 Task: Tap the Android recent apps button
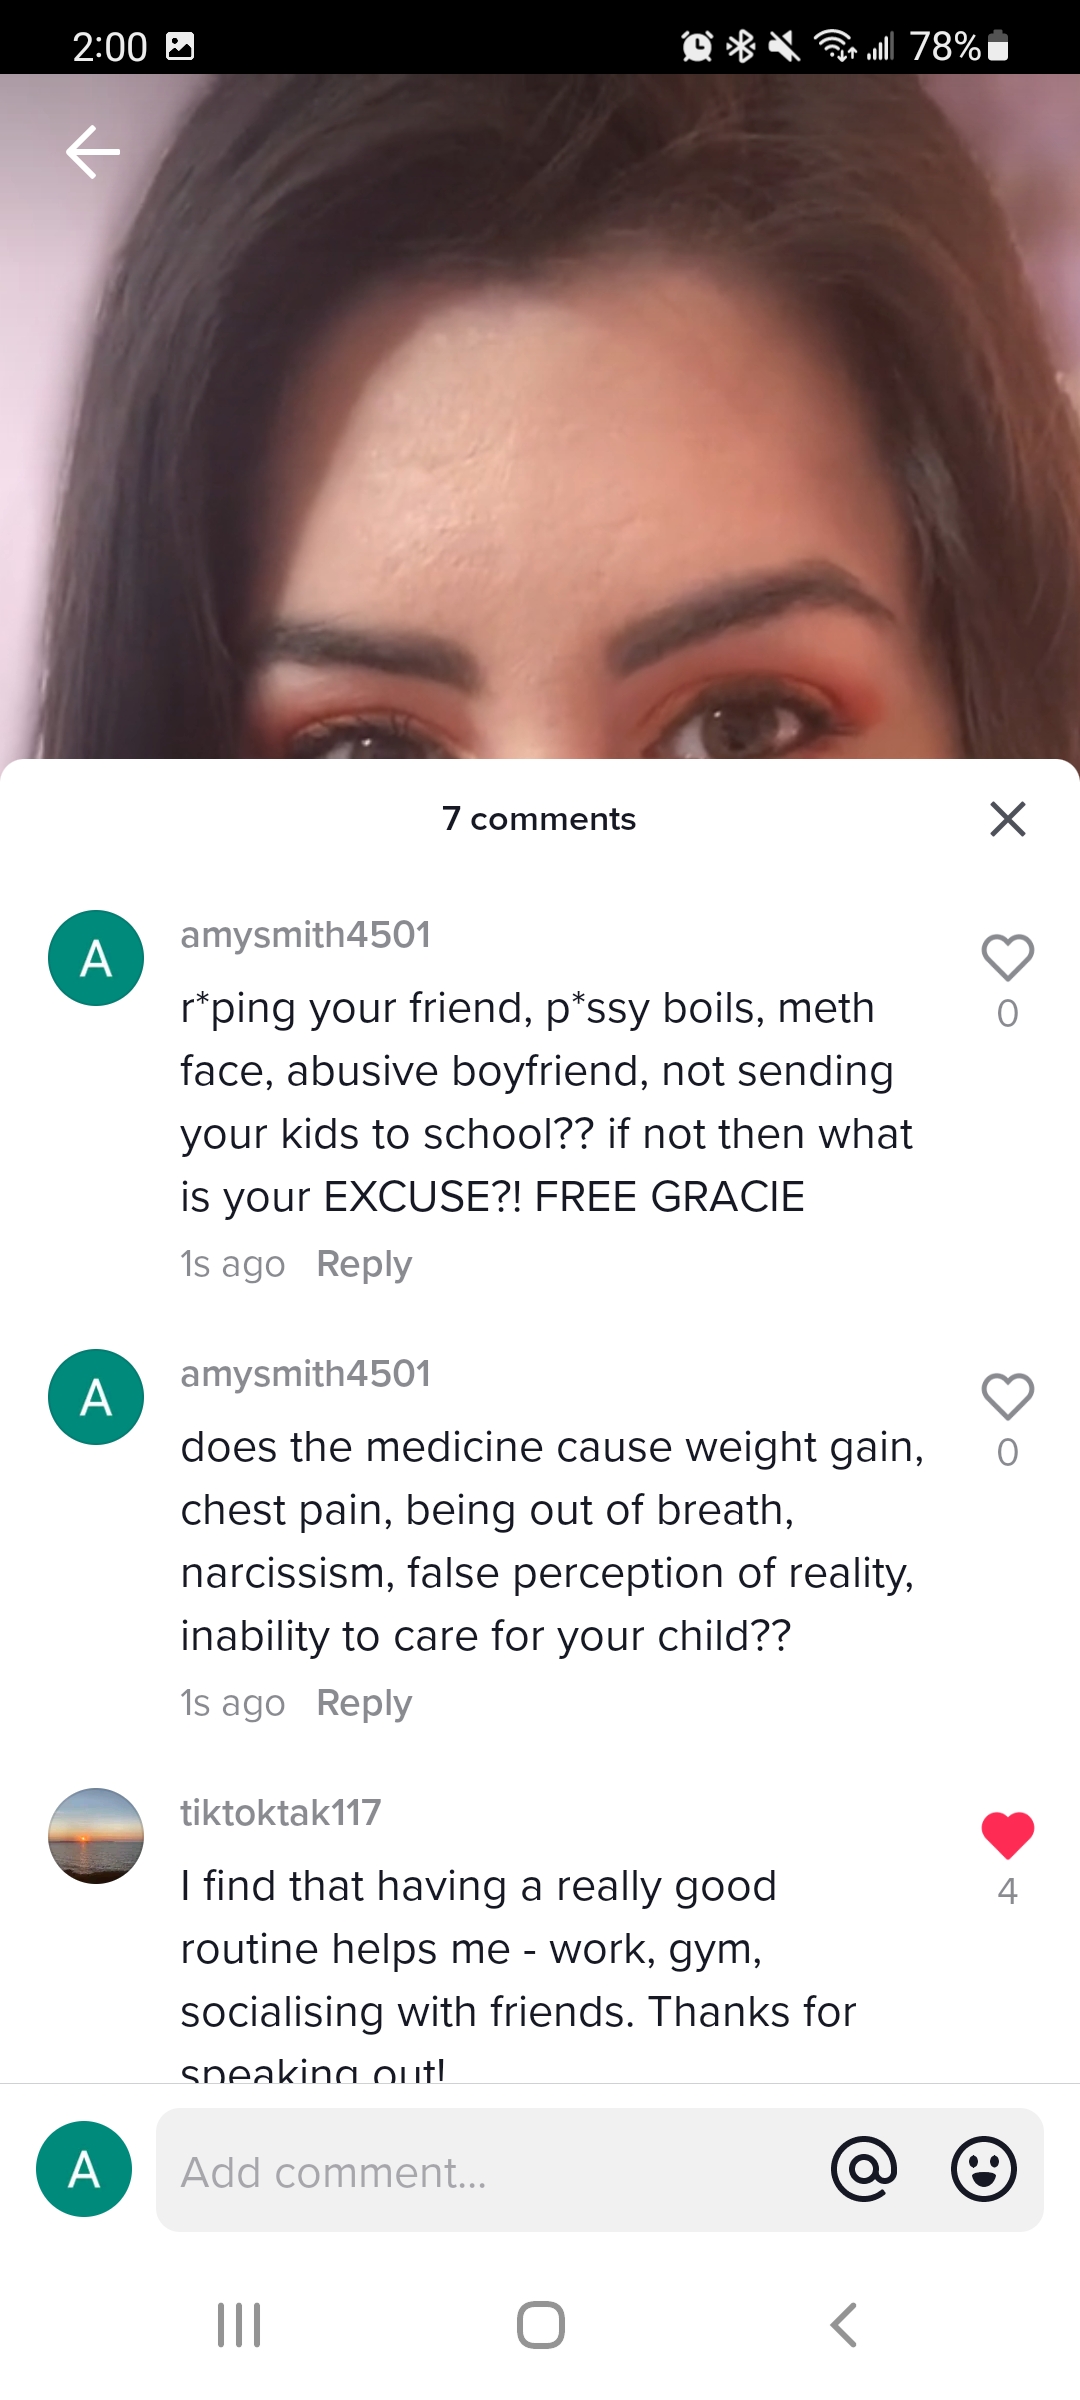(239, 2325)
